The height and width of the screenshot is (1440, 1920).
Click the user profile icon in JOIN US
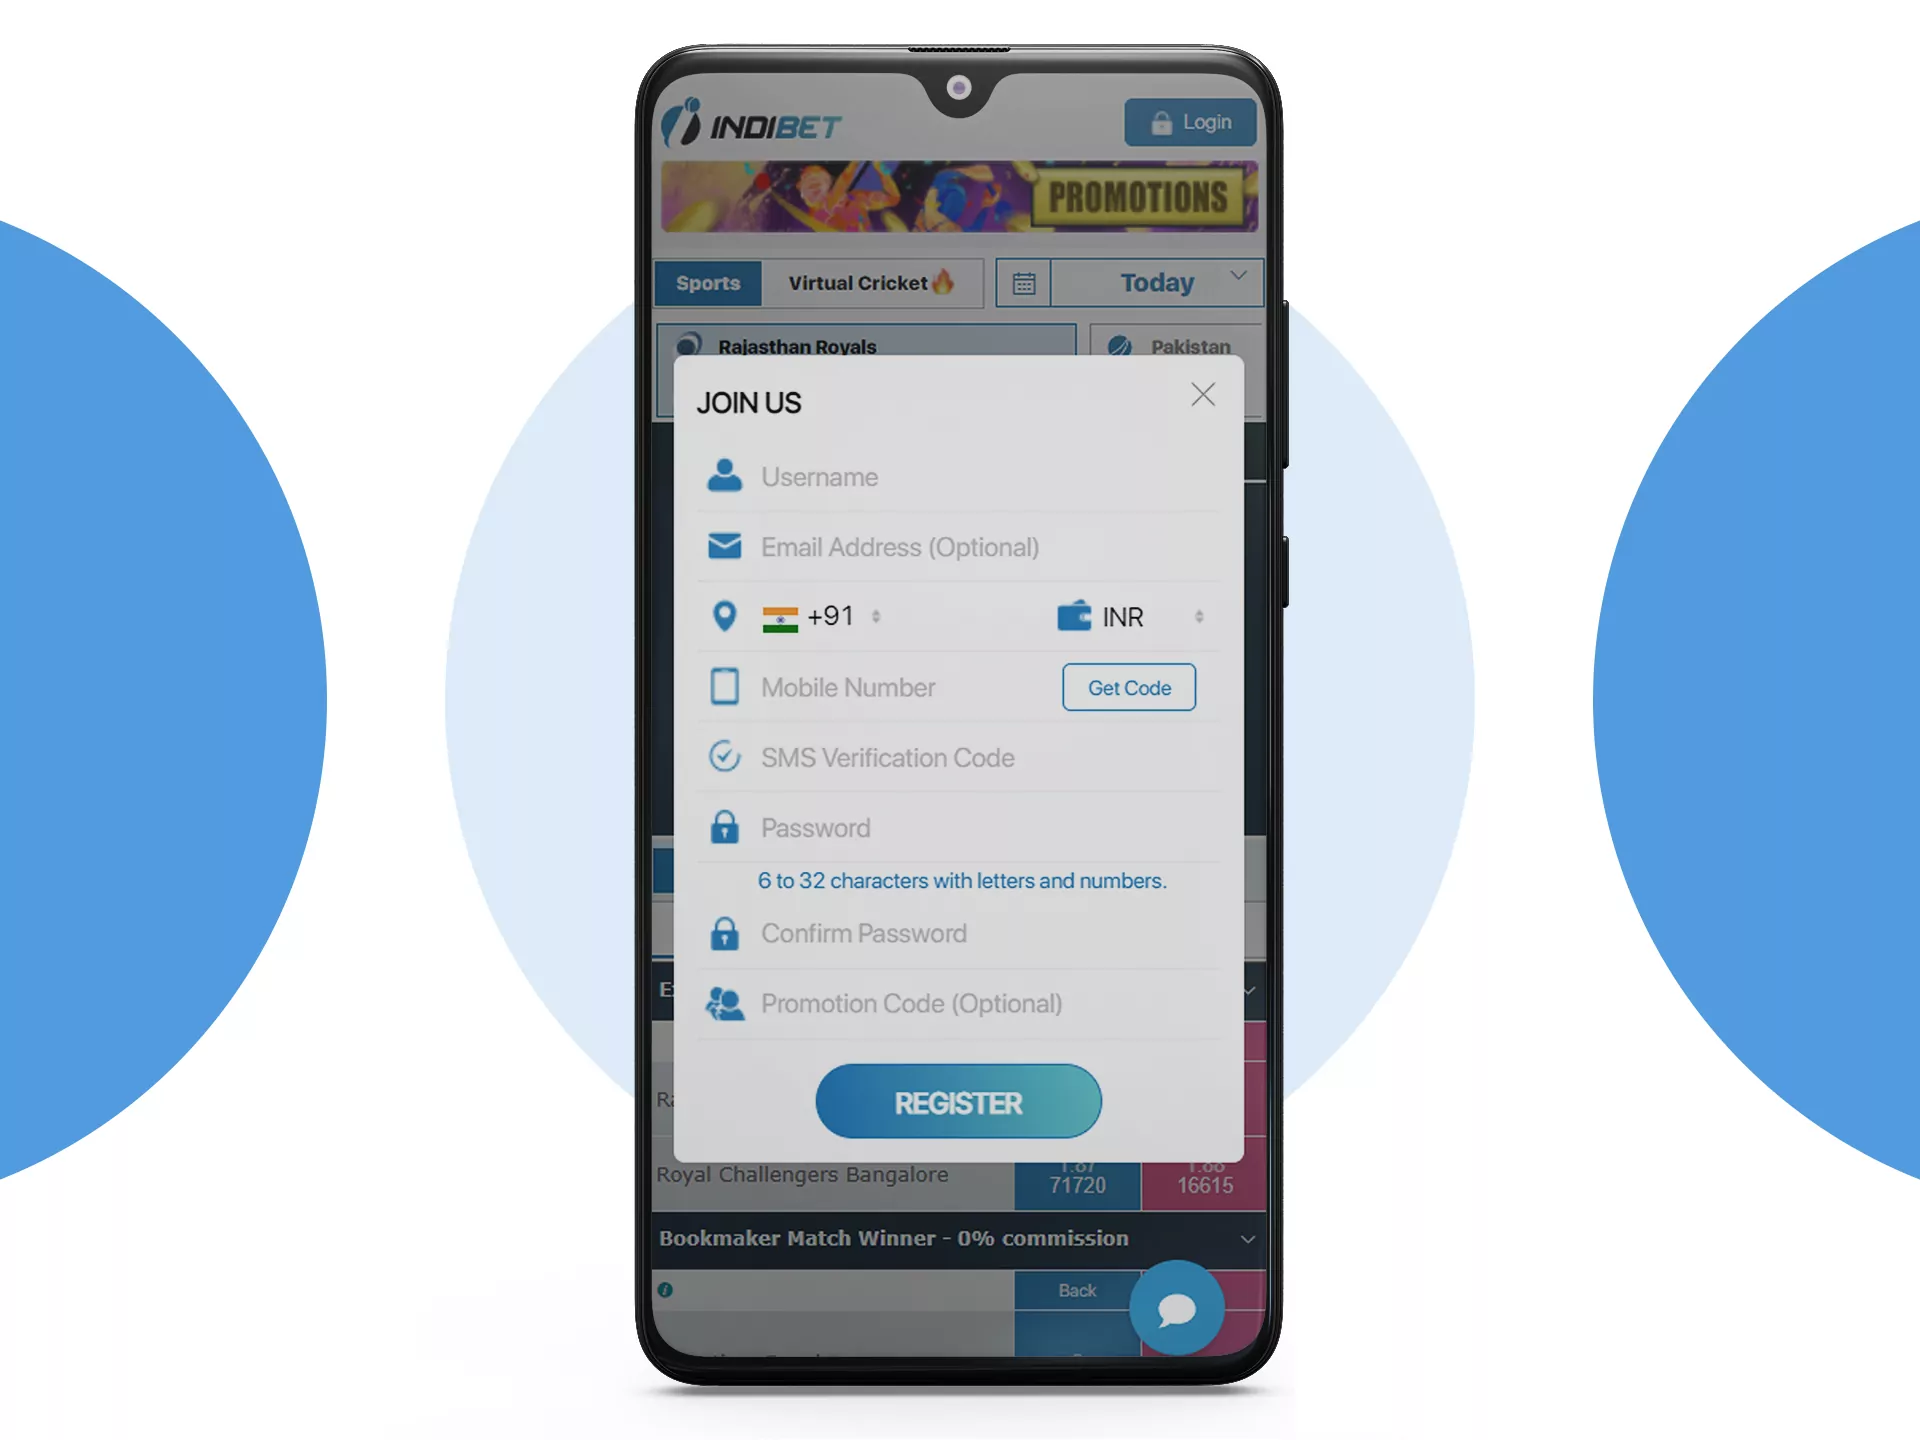(726, 476)
